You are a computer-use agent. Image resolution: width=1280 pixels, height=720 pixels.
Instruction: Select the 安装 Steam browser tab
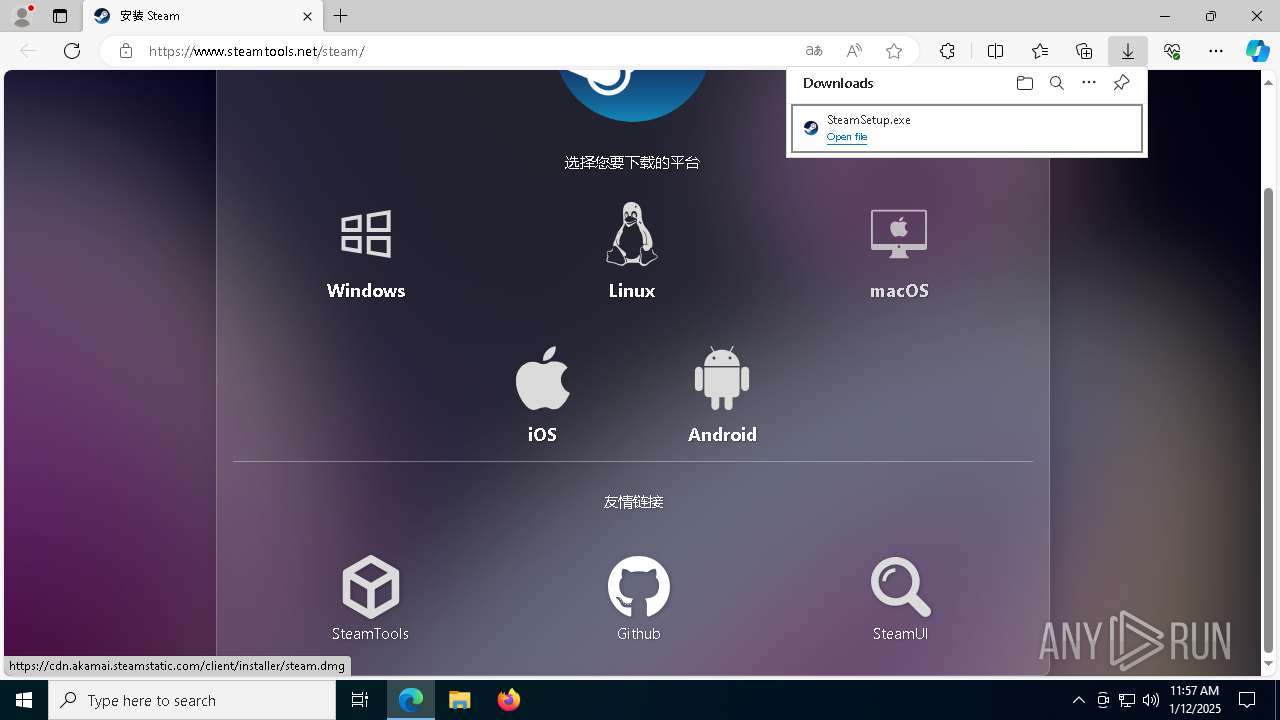[203, 16]
